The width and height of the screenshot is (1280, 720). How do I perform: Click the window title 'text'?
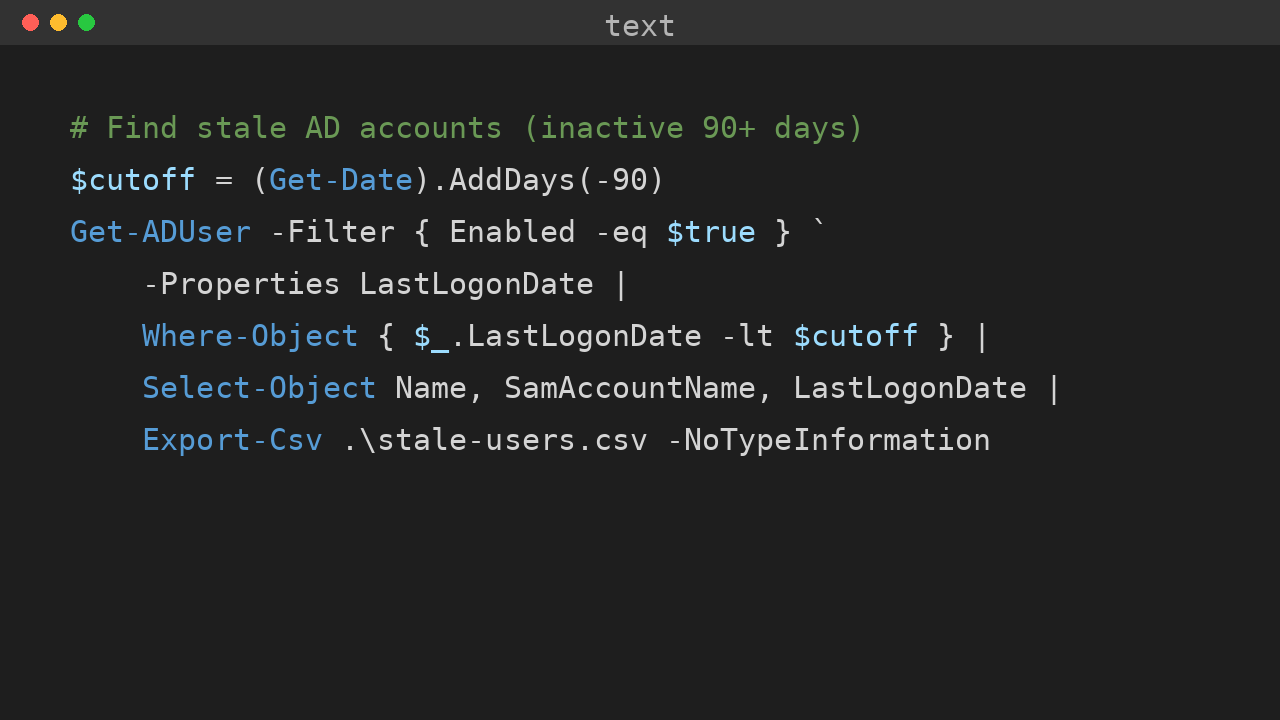pyautogui.click(x=640, y=26)
